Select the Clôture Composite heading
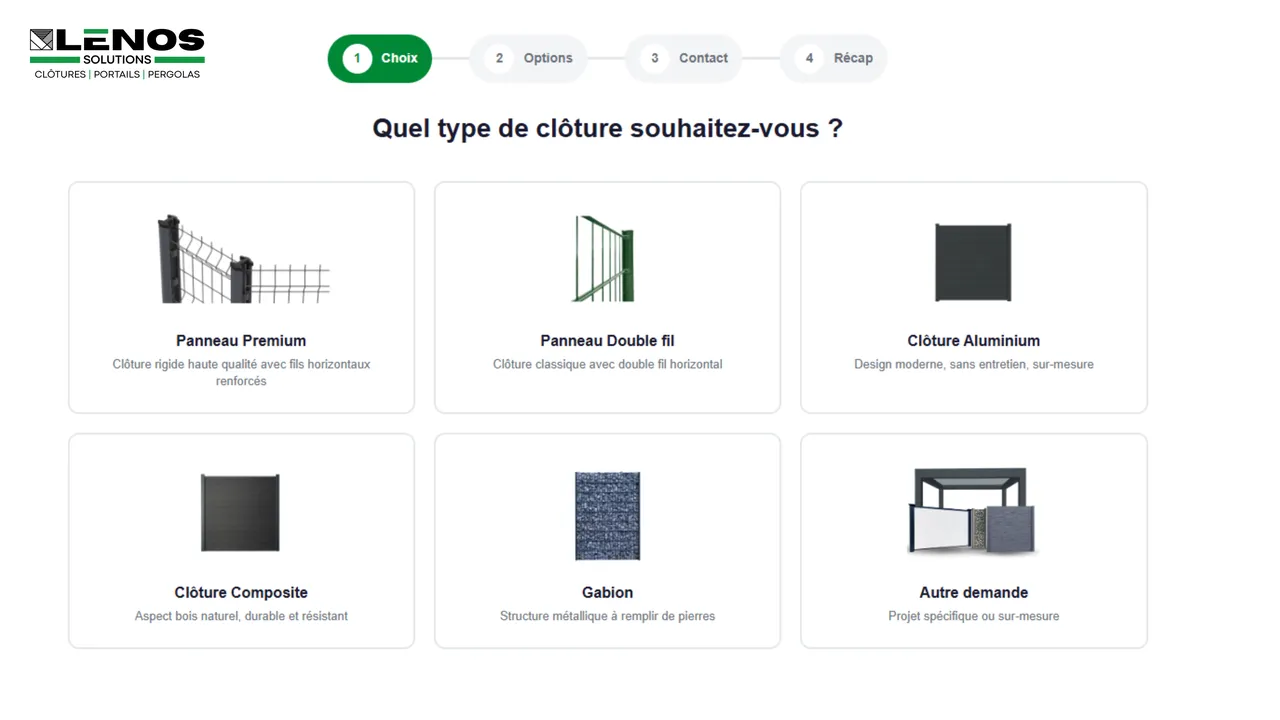Screen dimensions: 1280x720 click(241, 593)
